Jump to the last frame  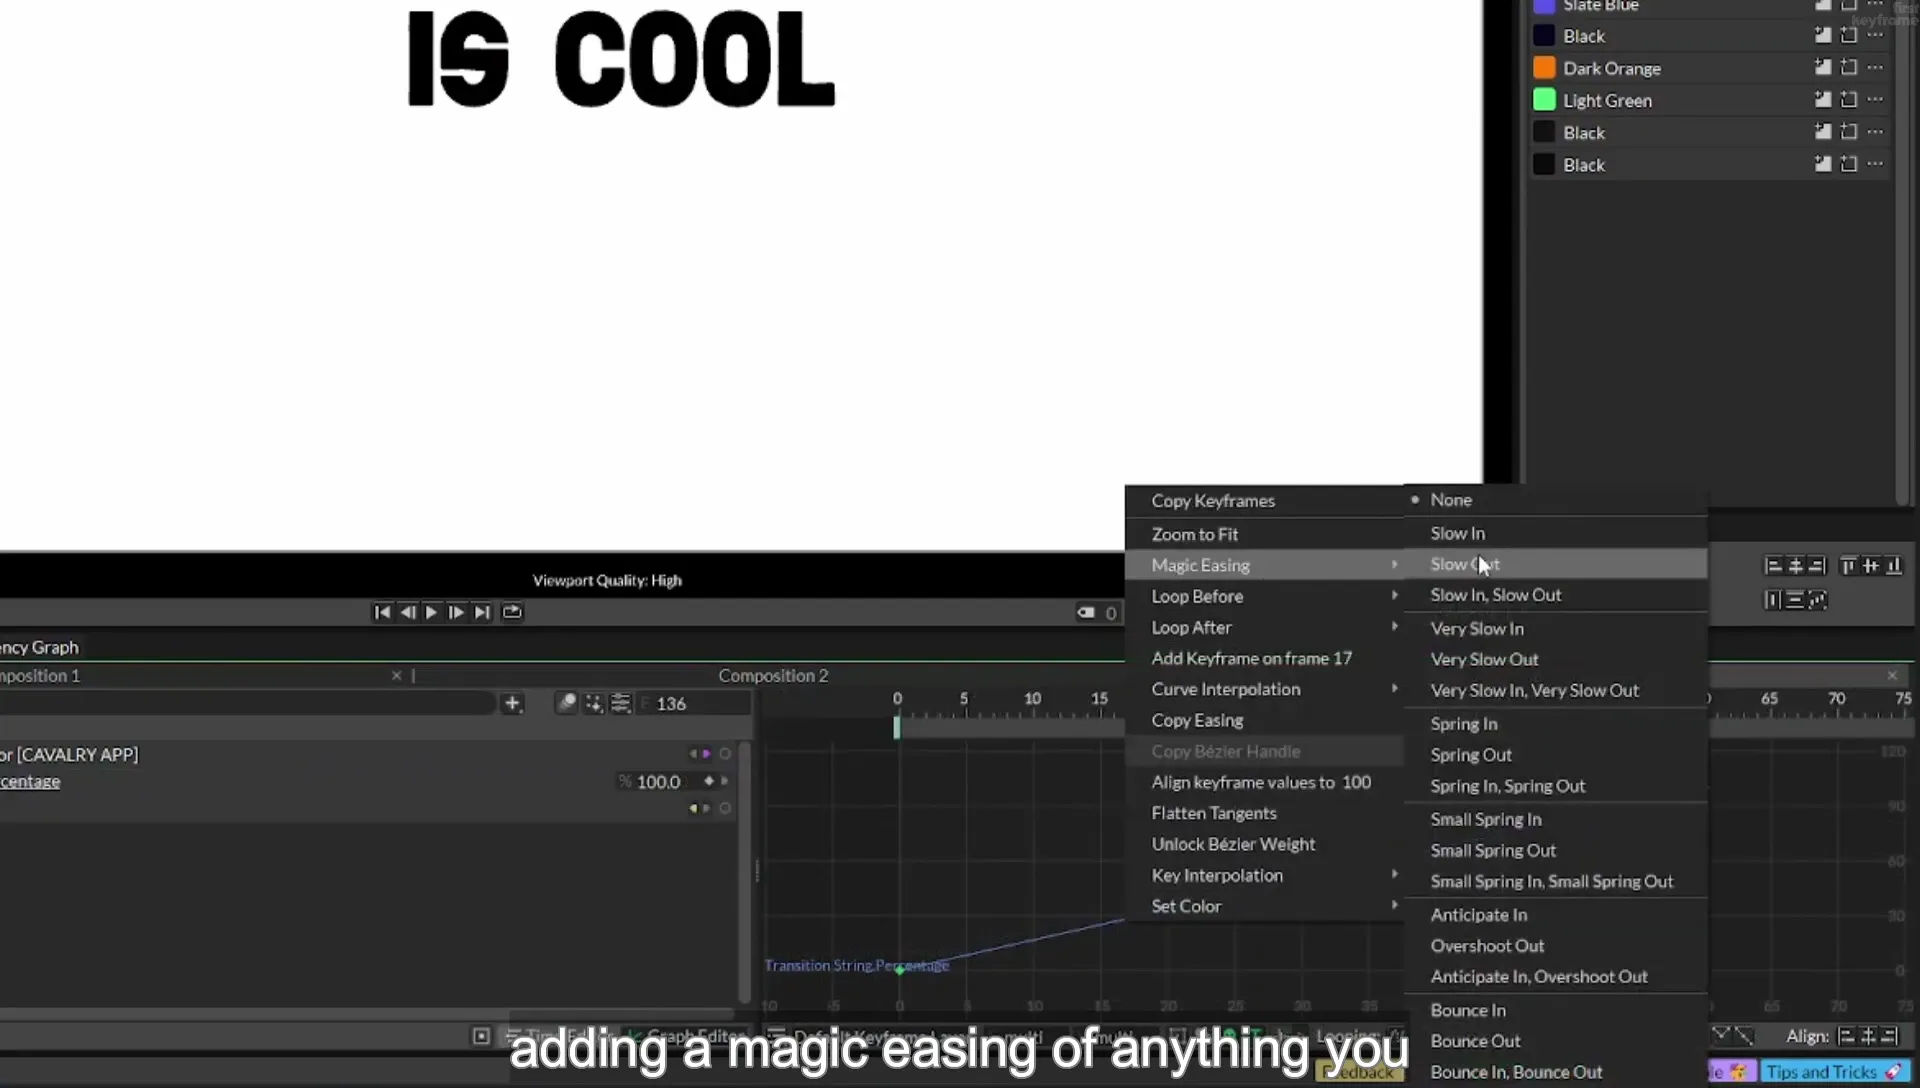pyautogui.click(x=482, y=612)
